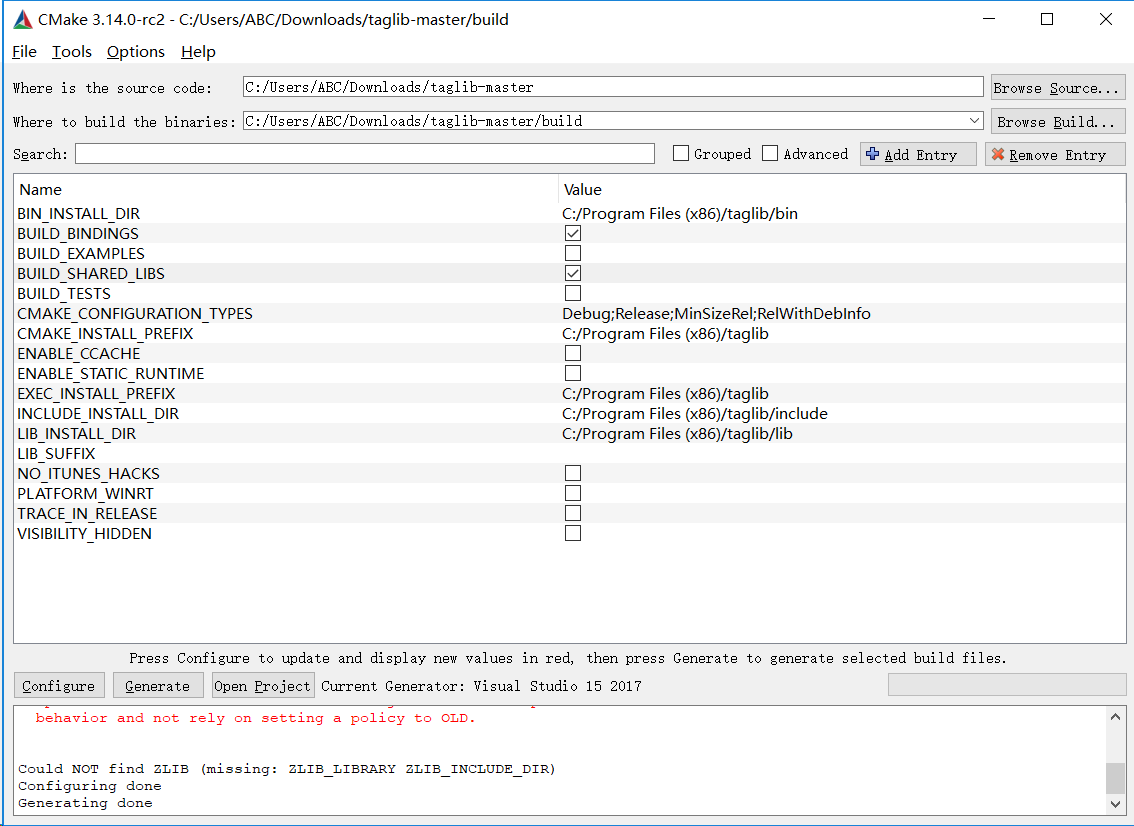
Task: Disable the BUILD_BINDINGS option
Action: (572, 232)
